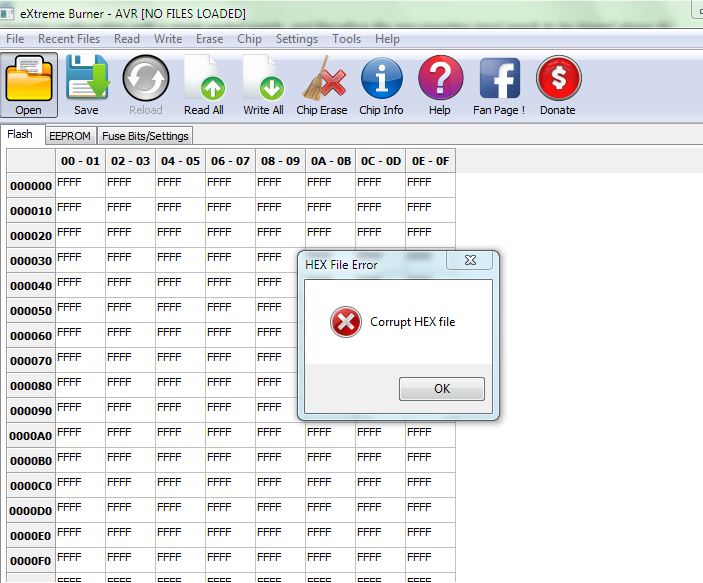Click the '08 - 09' column header
The image size is (703, 583).
280,161
